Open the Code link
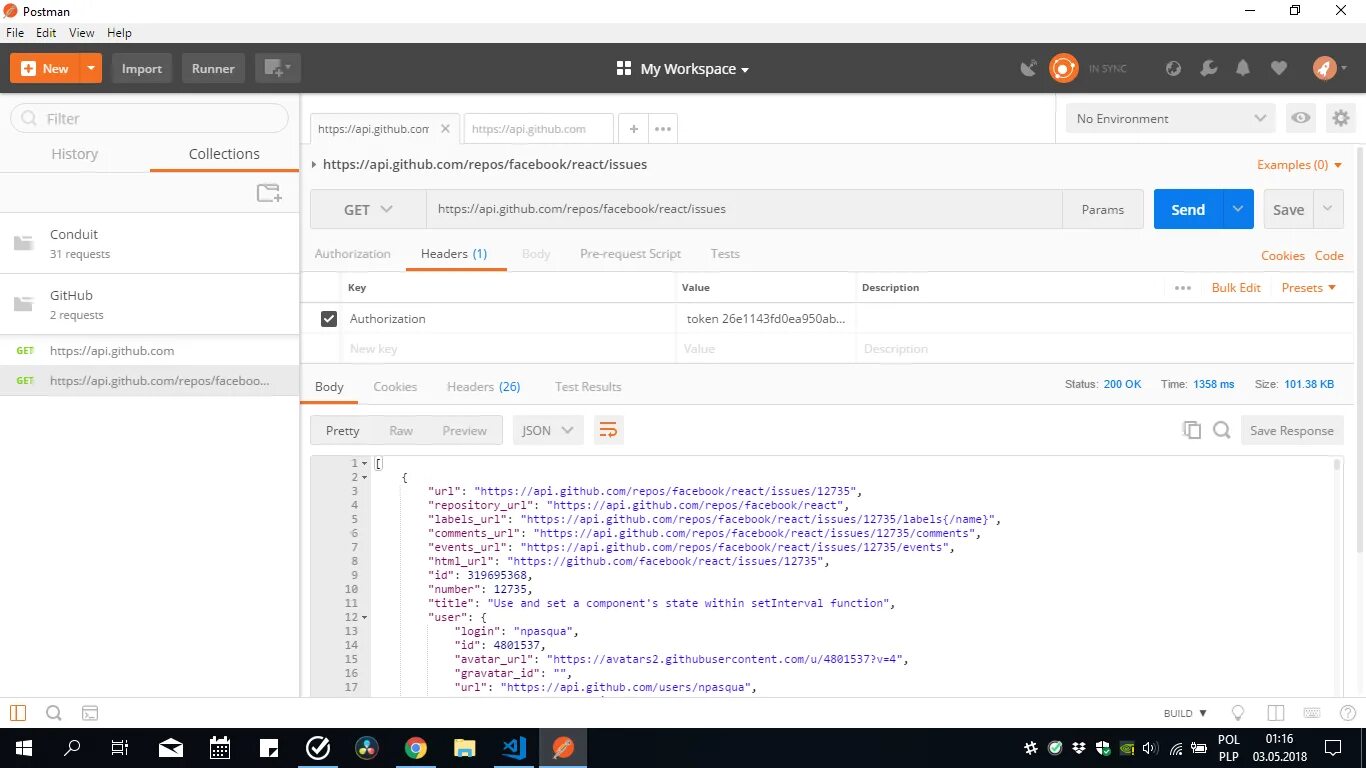The width and height of the screenshot is (1366, 768). (1329, 256)
